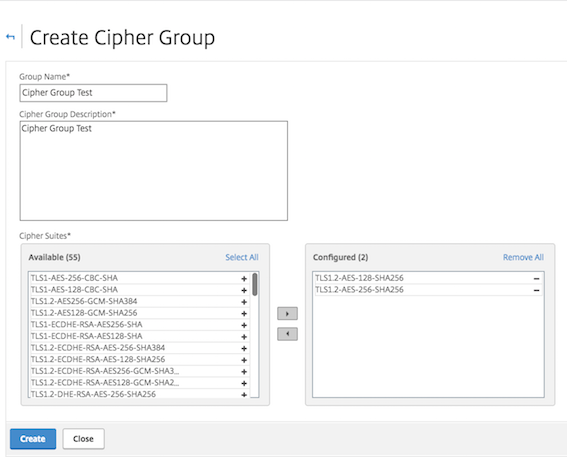Go back using the blue back arrow

[x=10, y=37]
